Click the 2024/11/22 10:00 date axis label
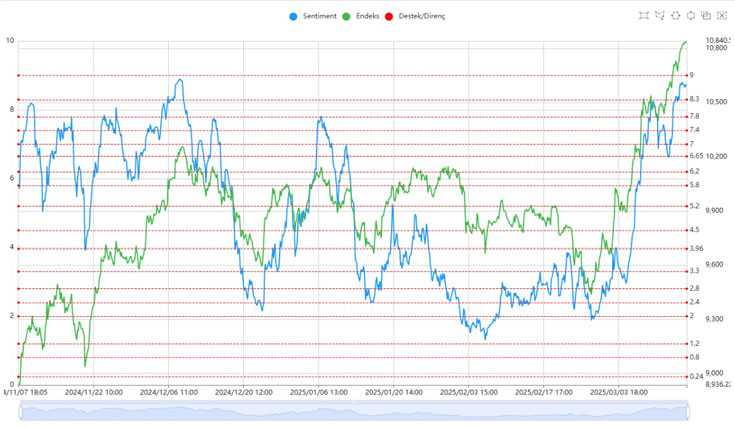The height and width of the screenshot is (427, 735). click(93, 393)
